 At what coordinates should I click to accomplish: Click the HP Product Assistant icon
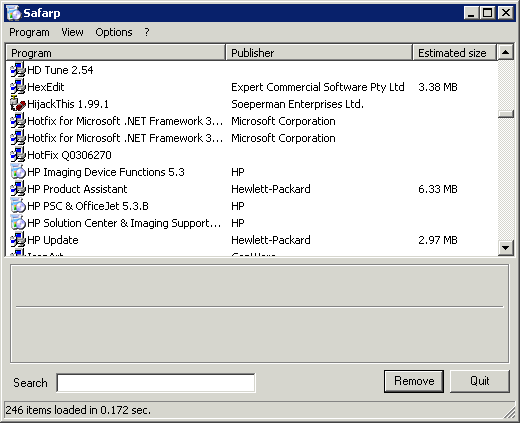coord(18,189)
